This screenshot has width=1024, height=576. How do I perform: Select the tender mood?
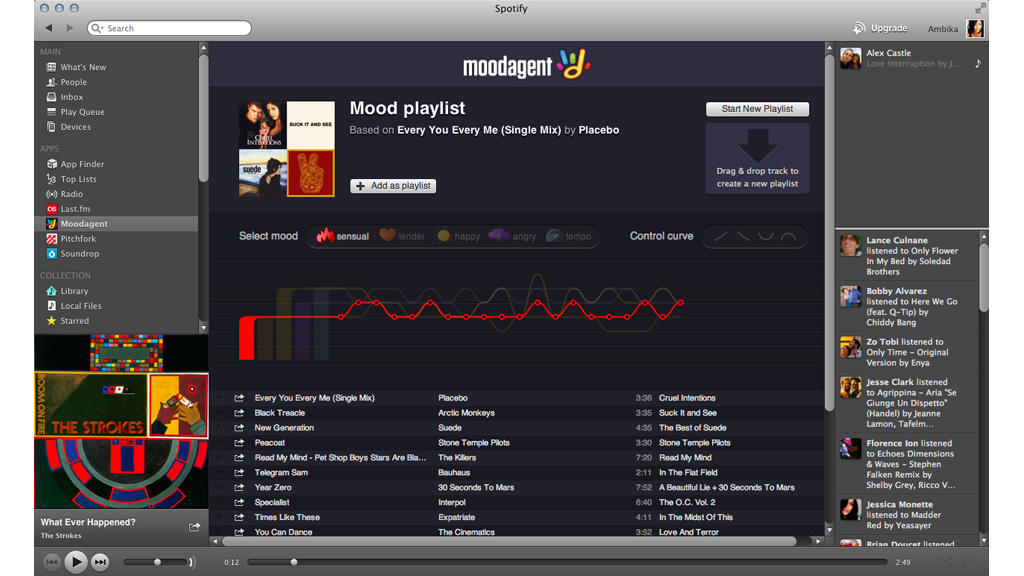click(x=402, y=236)
